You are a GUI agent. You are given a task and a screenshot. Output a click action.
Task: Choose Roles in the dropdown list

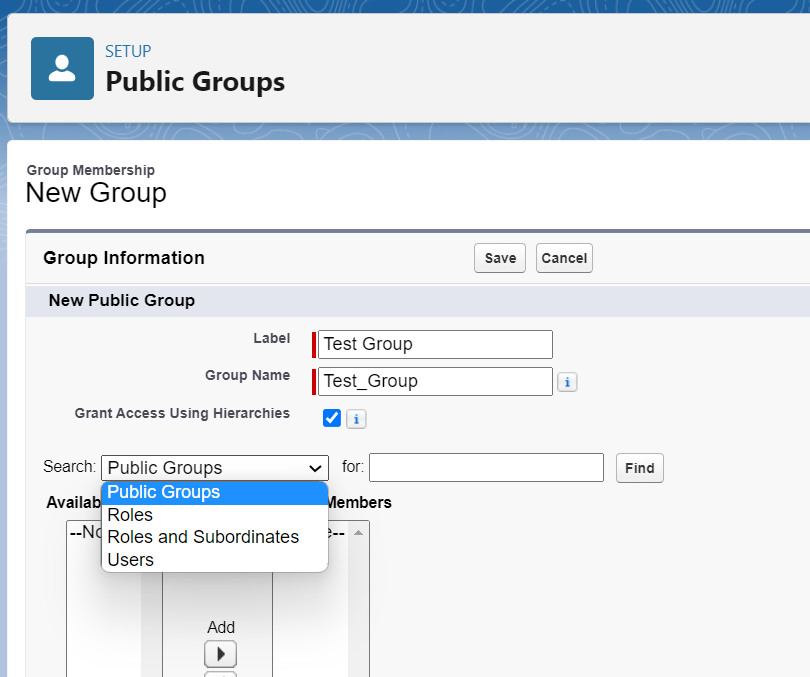pos(215,515)
